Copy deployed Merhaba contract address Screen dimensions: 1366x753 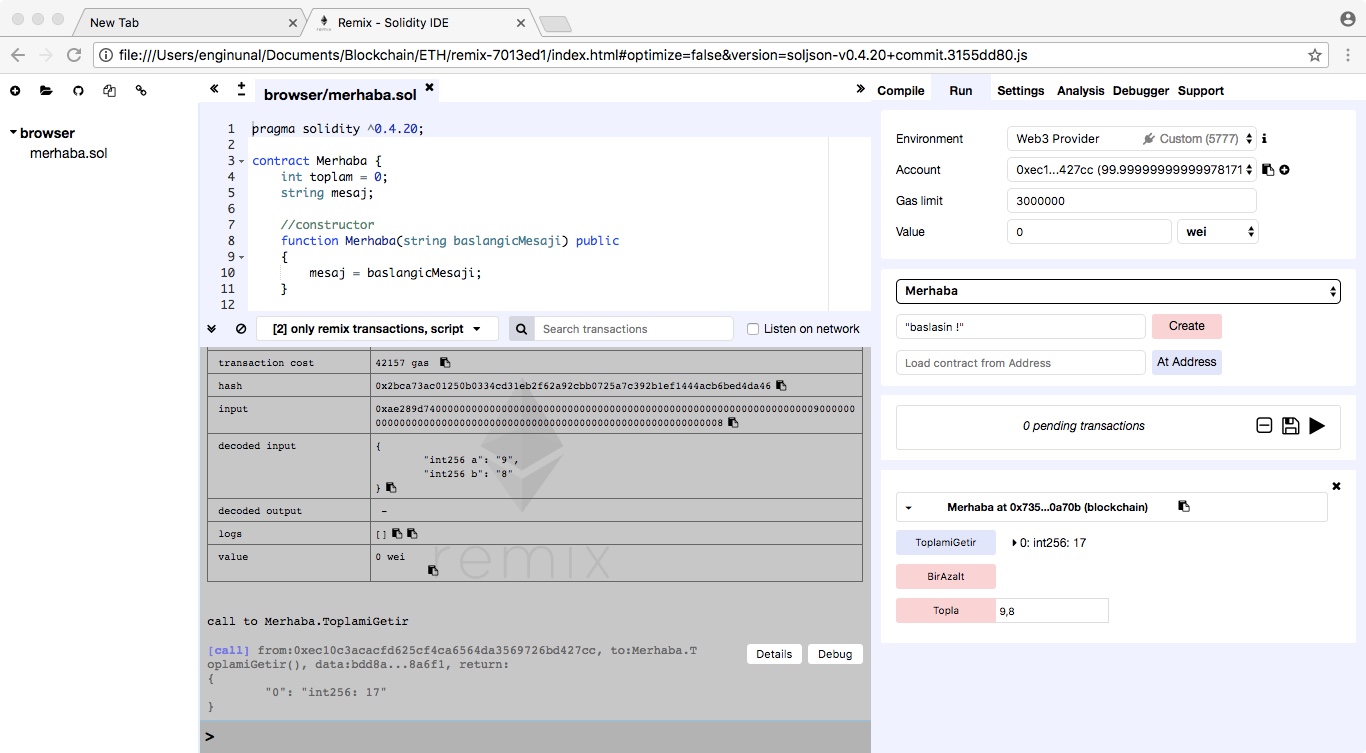[1184, 507]
